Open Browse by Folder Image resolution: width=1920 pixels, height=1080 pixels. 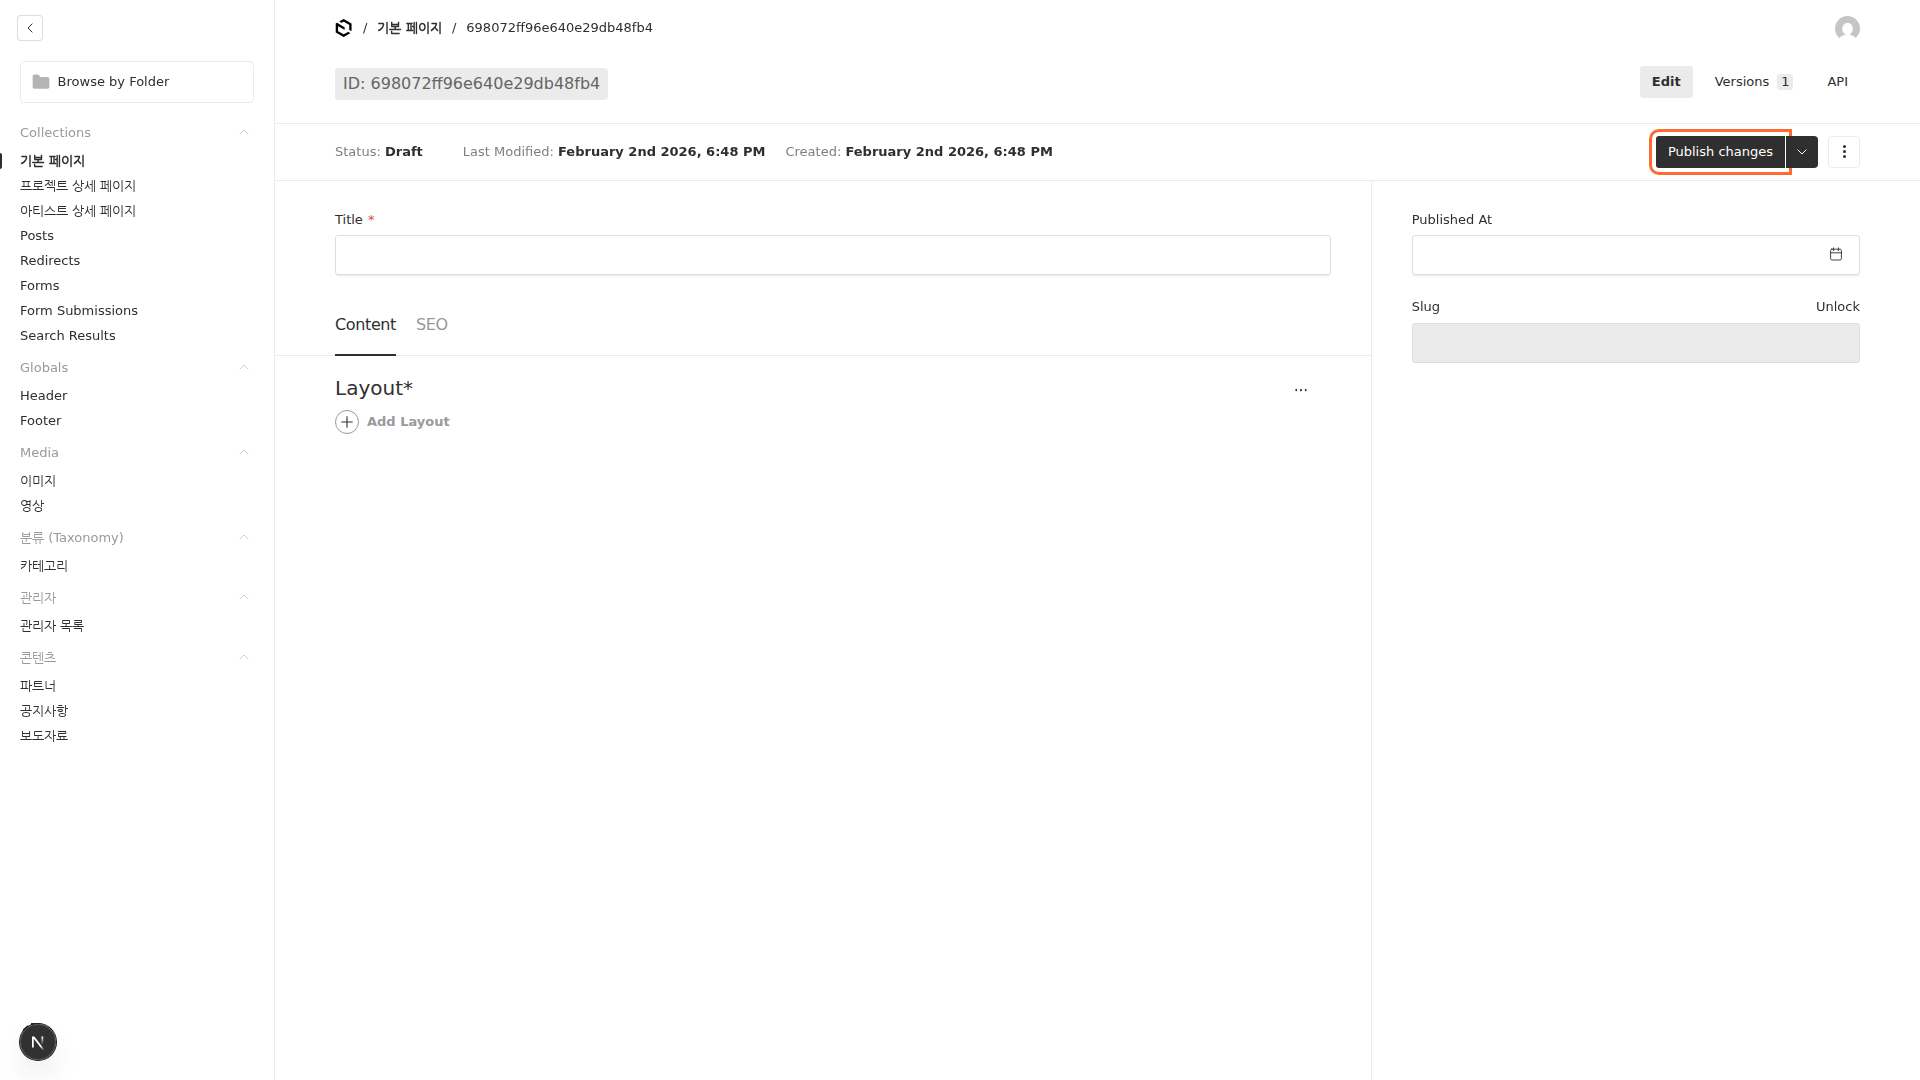click(x=137, y=82)
